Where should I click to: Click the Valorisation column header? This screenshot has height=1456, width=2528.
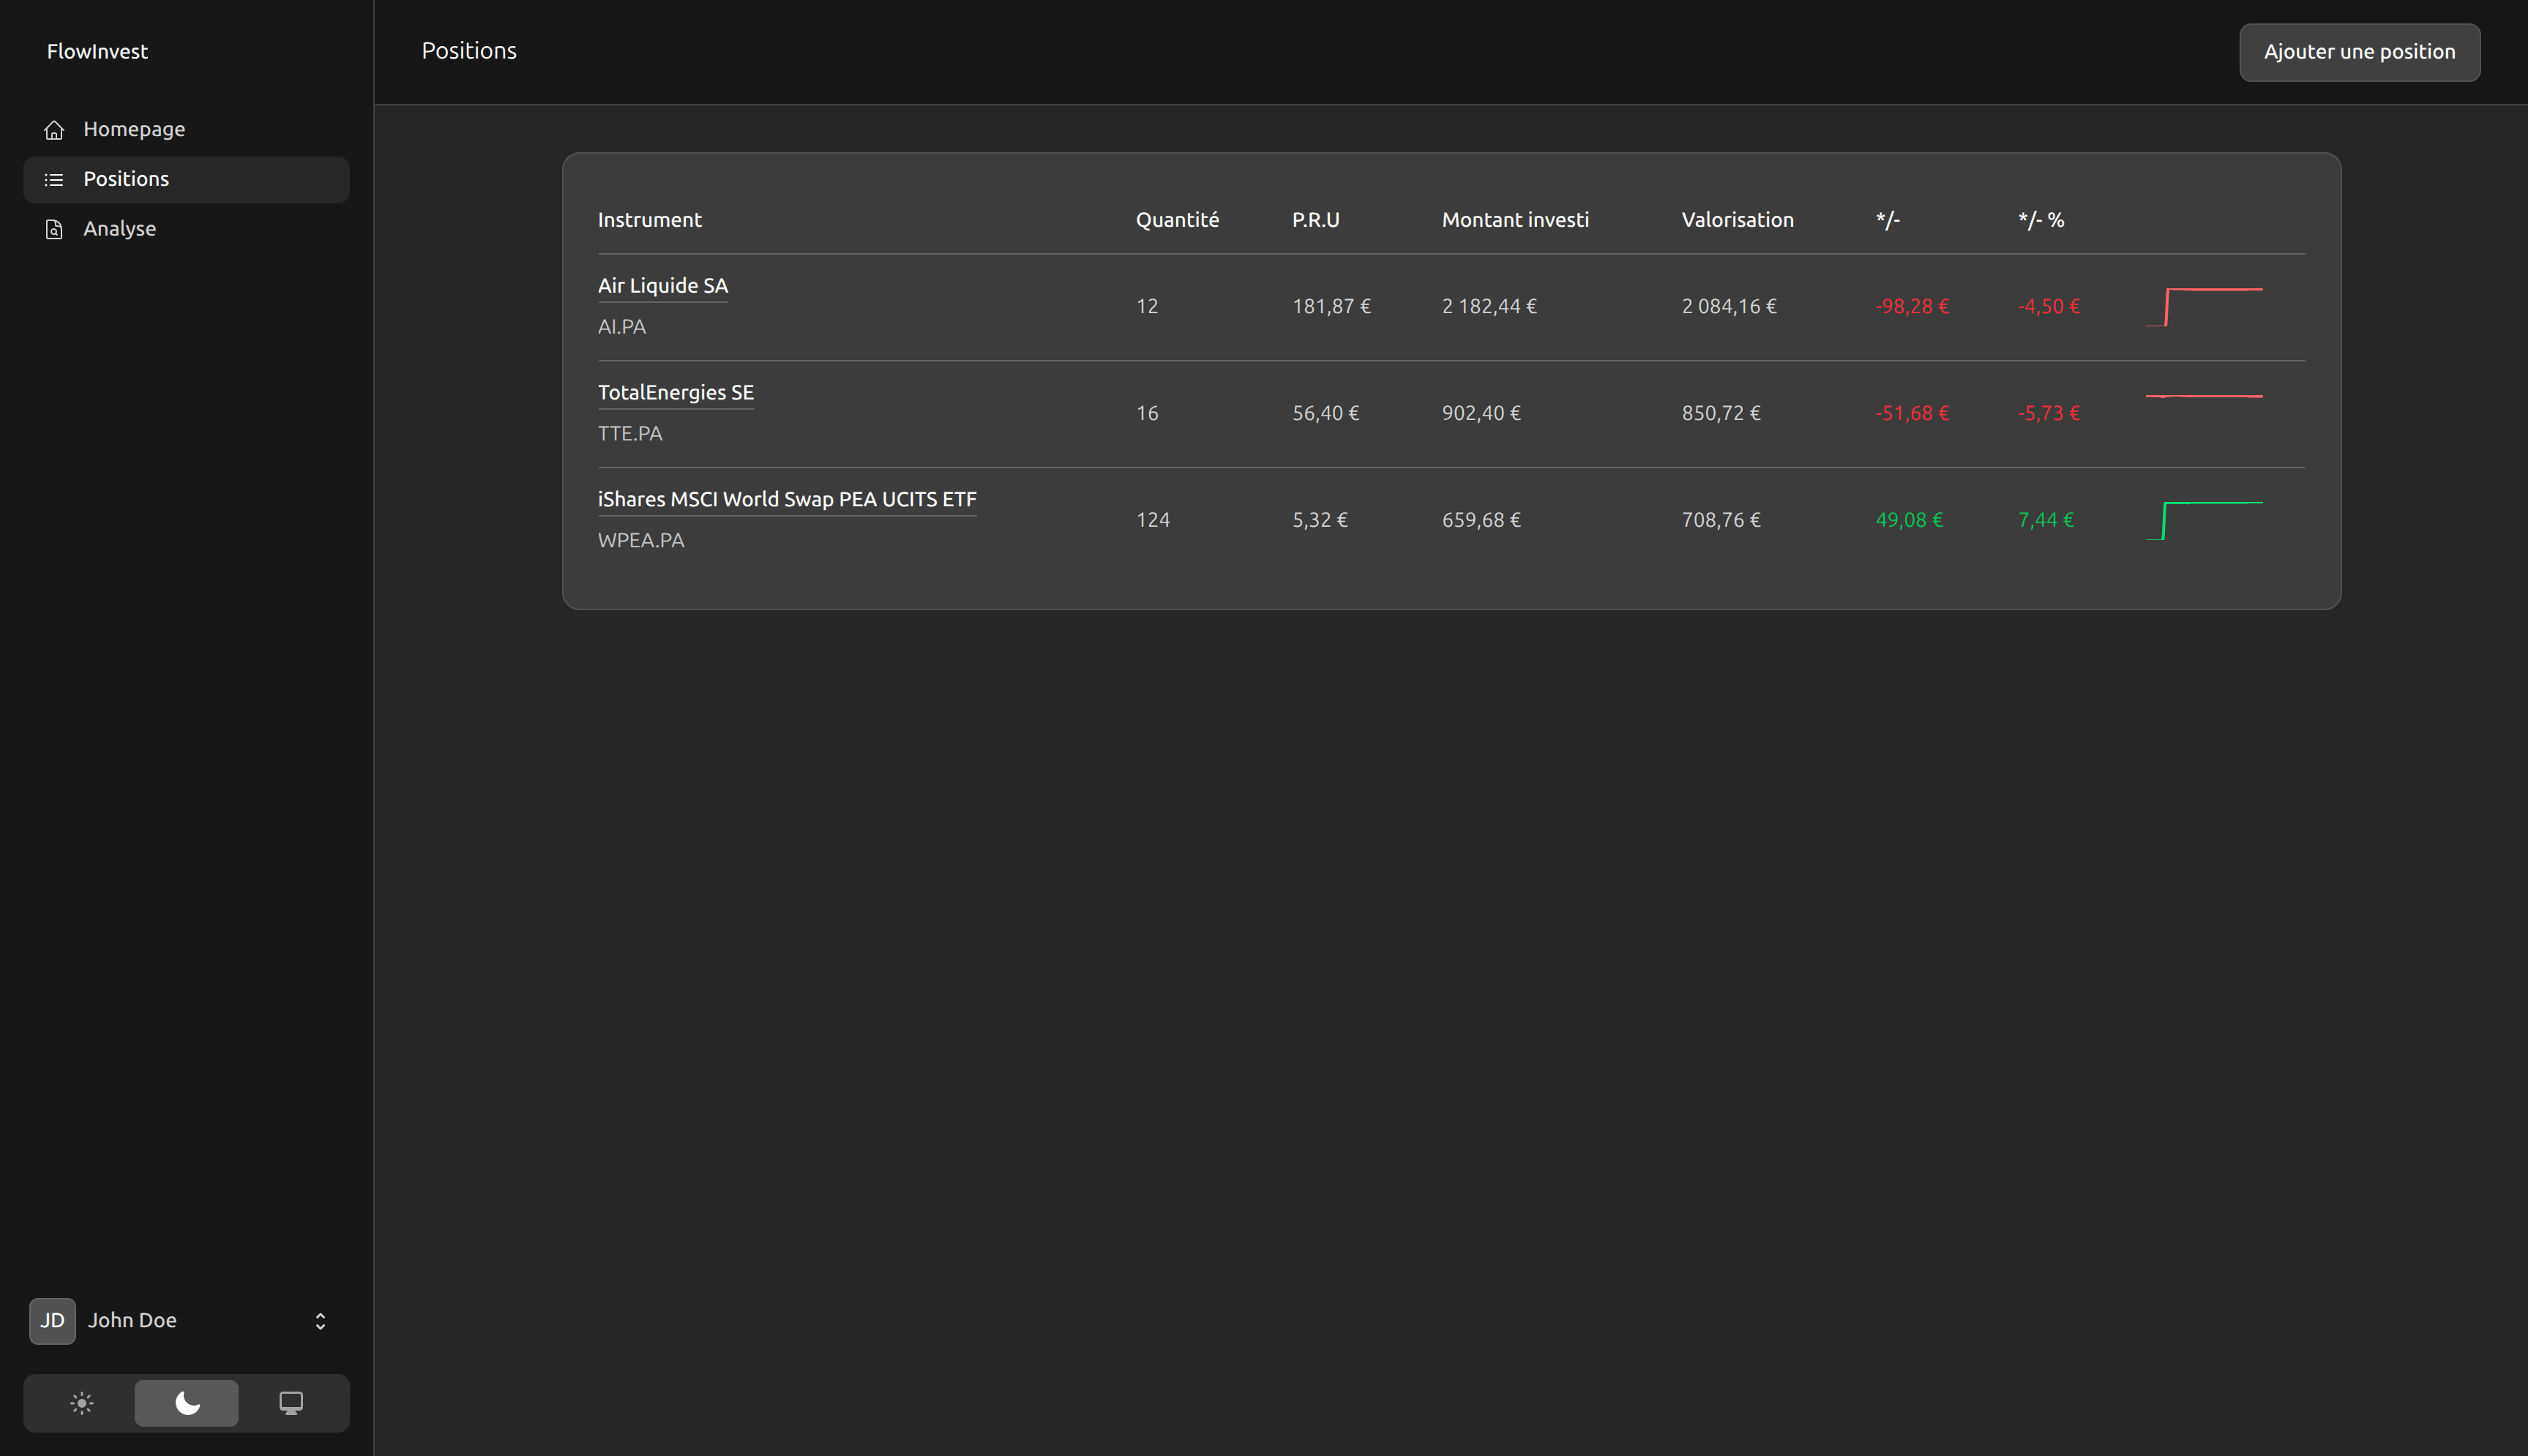(1737, 220)
